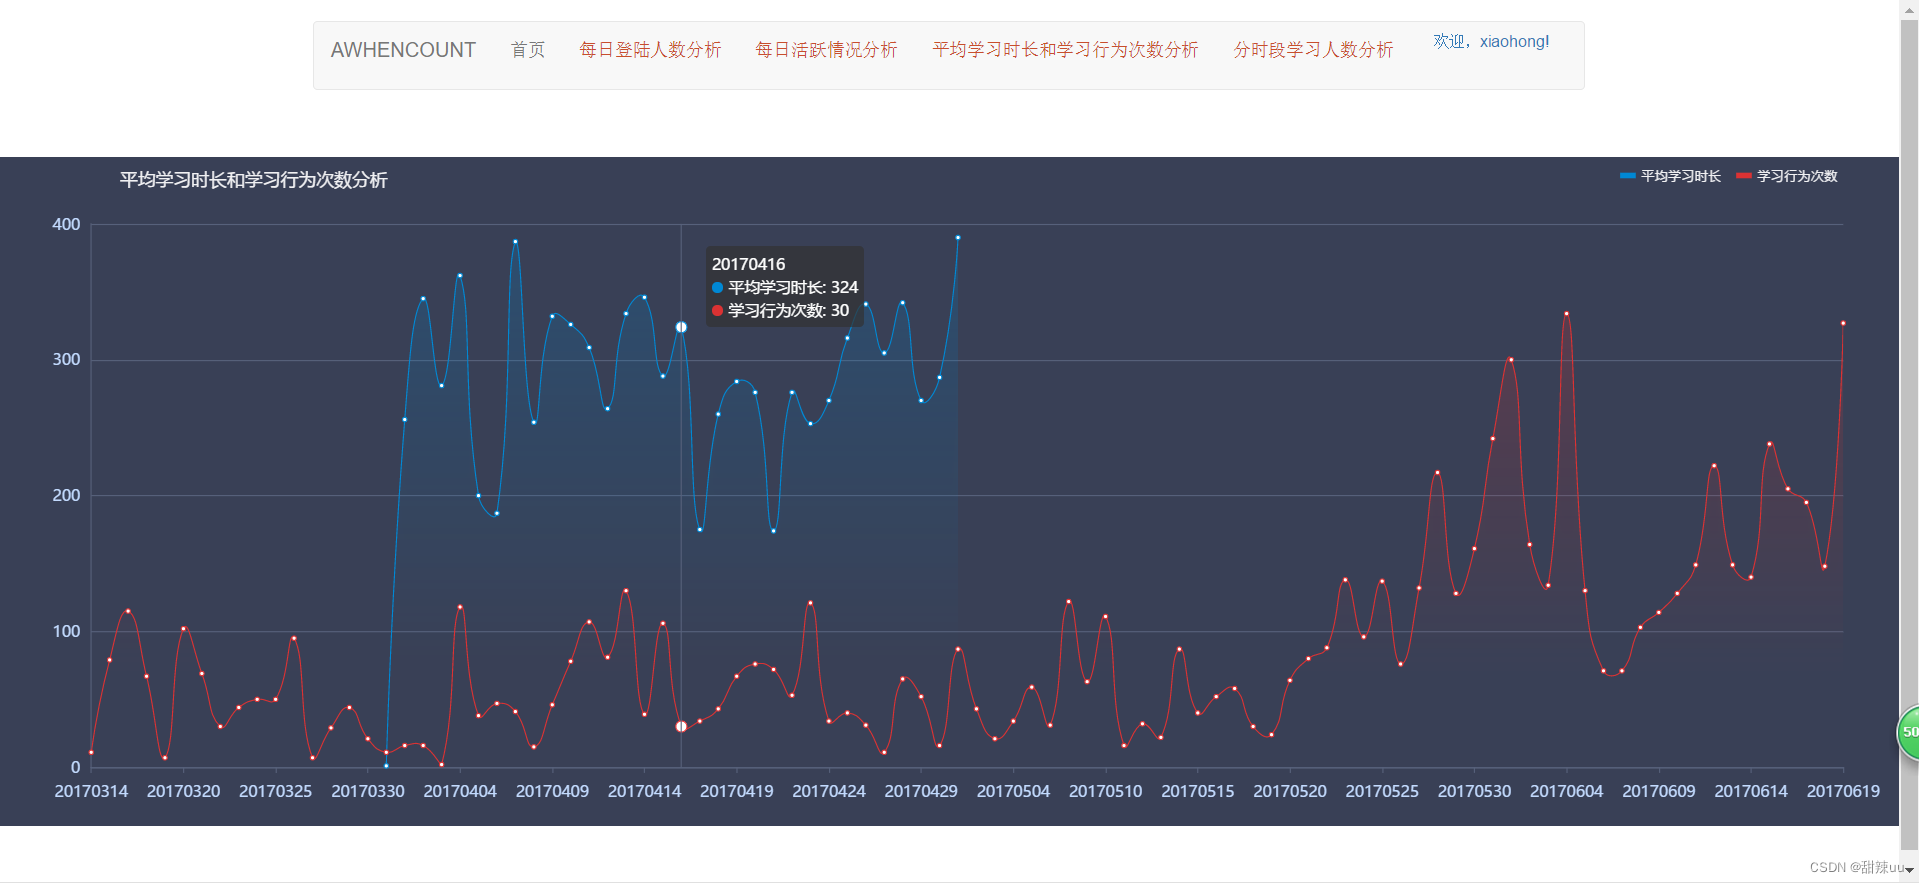Open 分时段学习人数分析 page
This screenshot has height=883, width=1919.
pyautogui.click(x=1313, y=50)
